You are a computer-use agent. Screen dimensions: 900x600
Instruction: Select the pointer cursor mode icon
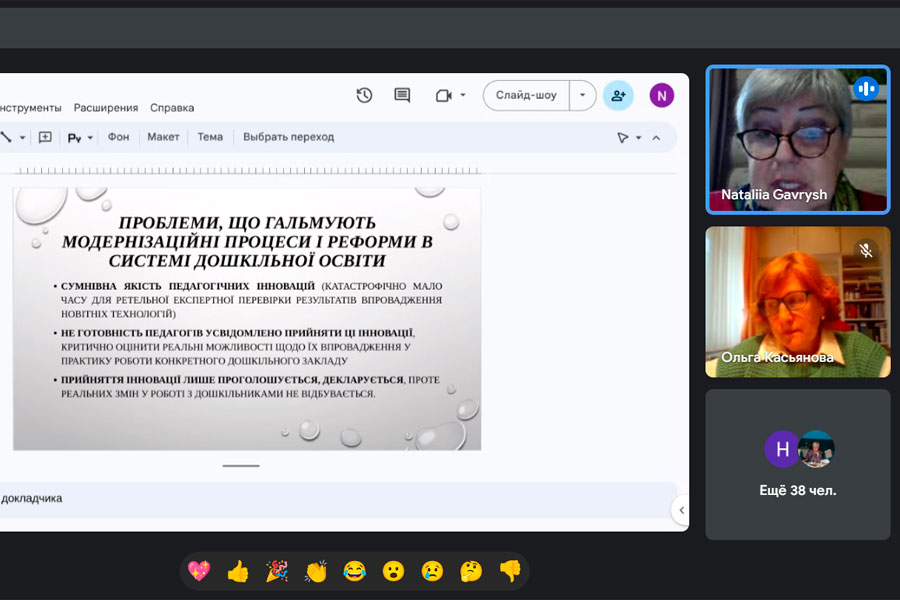(x=623, y=138)
